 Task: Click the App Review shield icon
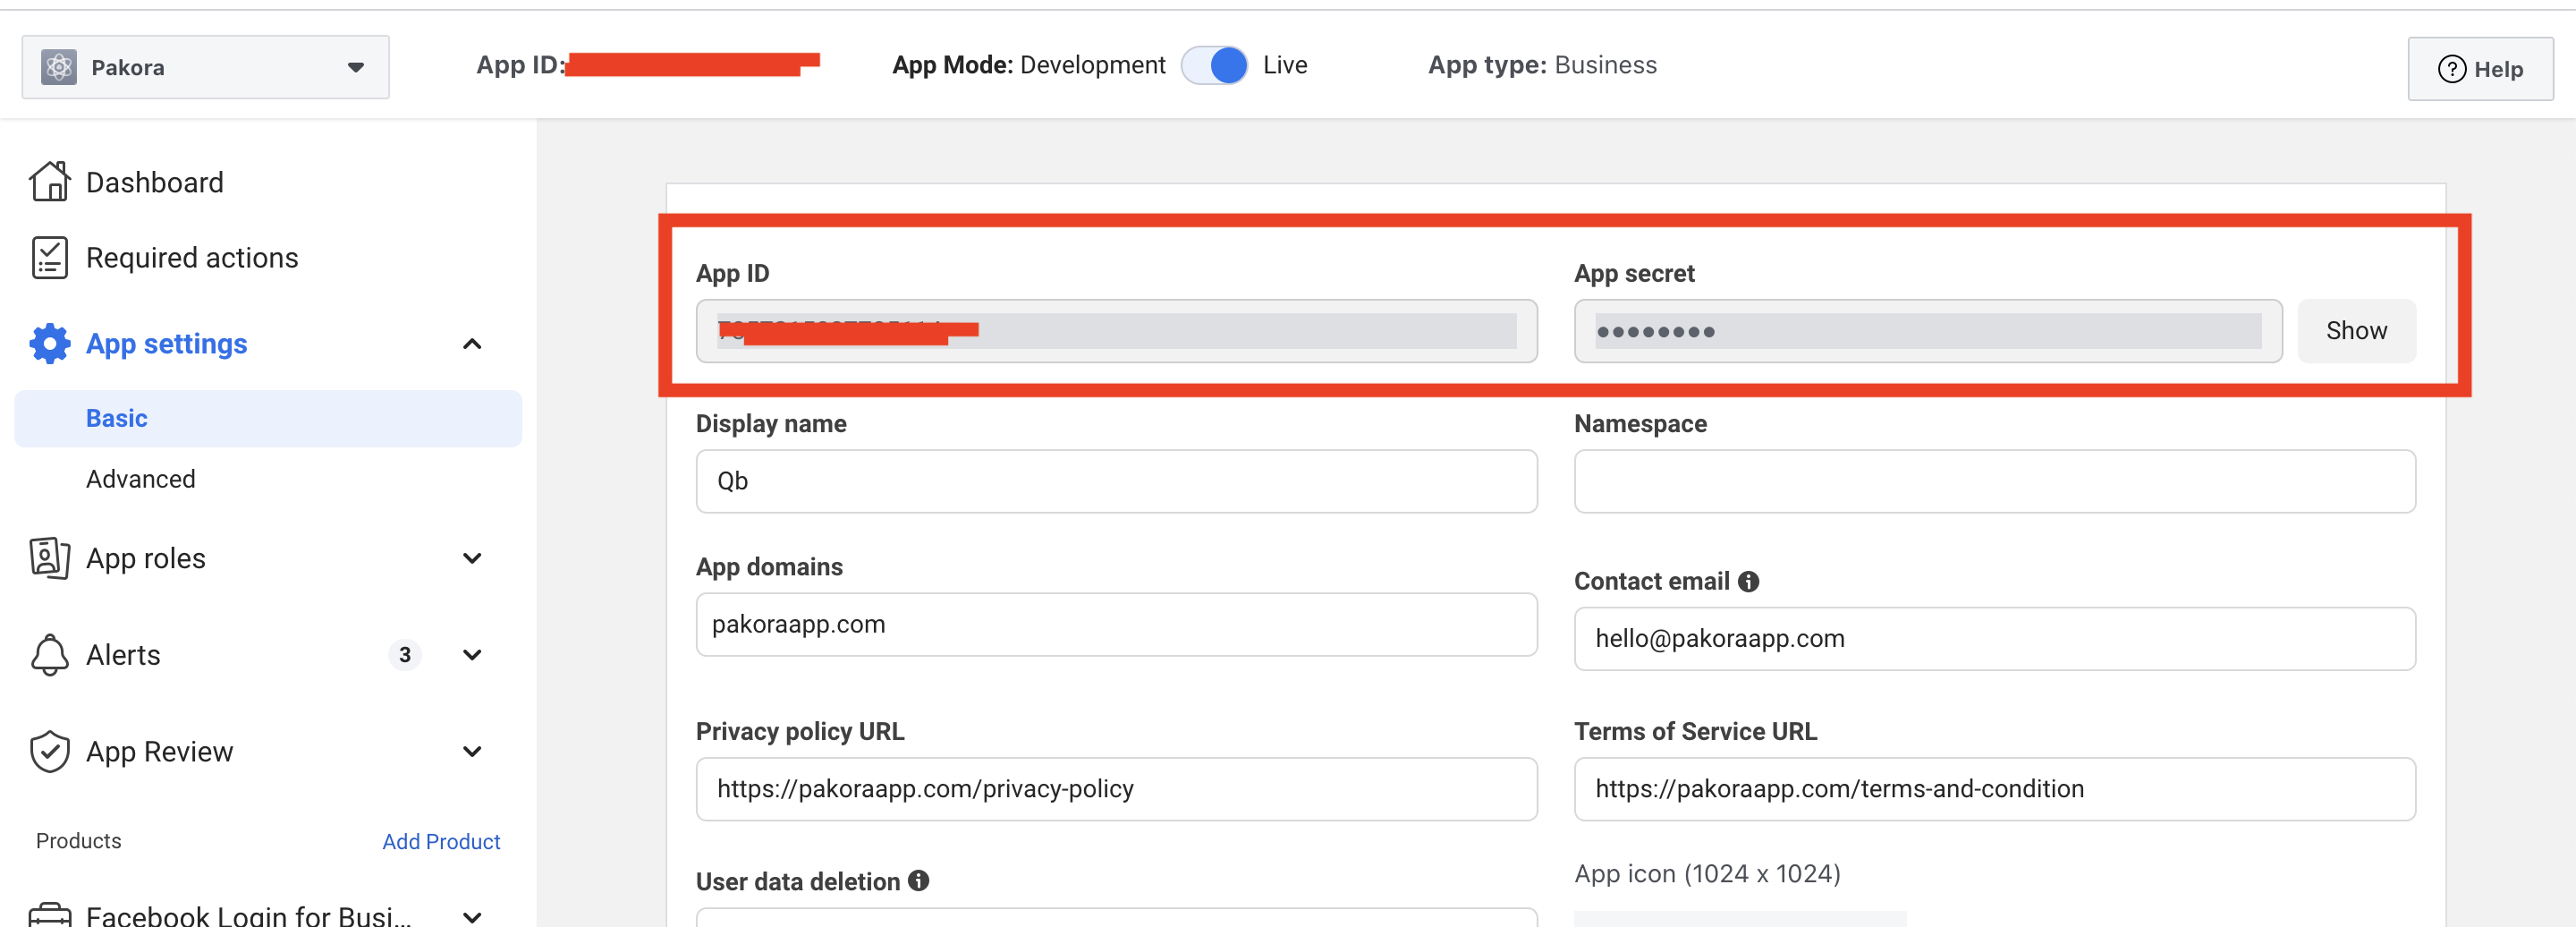pos(49,752)
